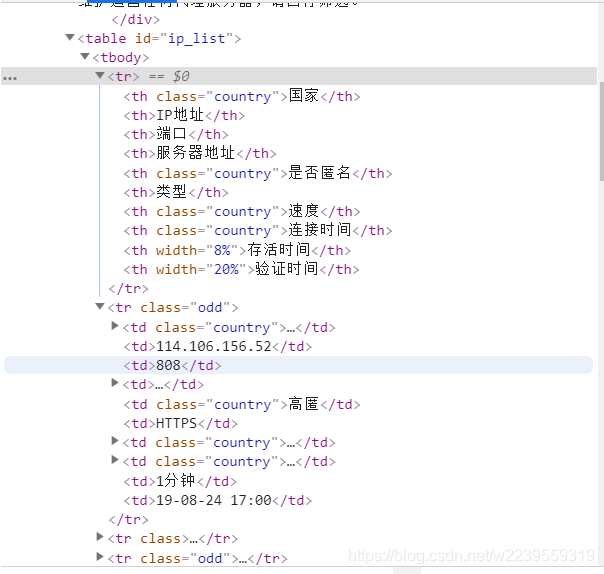Select the th IP地址 line
604x574 pixels.
[184, 115]
